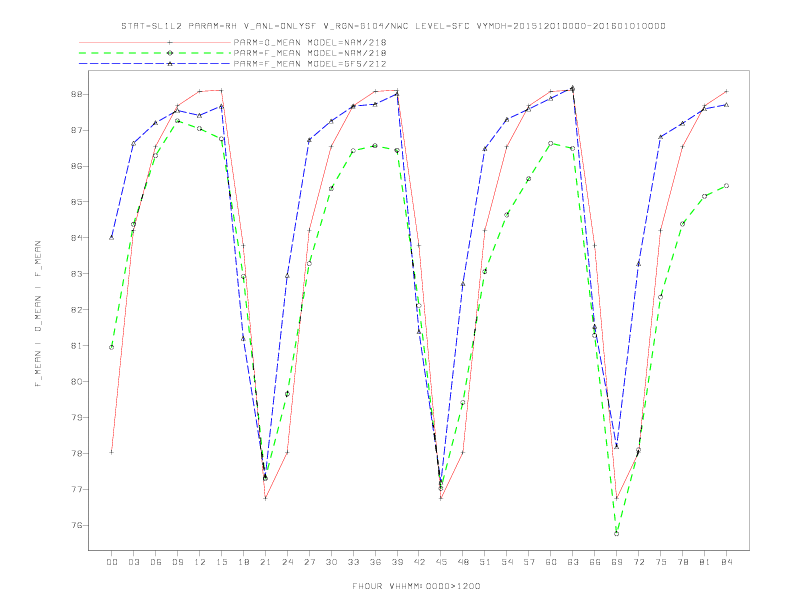Click the y-axis tick label 83
The width and height of the screenshot is (792, 612).
75,274
